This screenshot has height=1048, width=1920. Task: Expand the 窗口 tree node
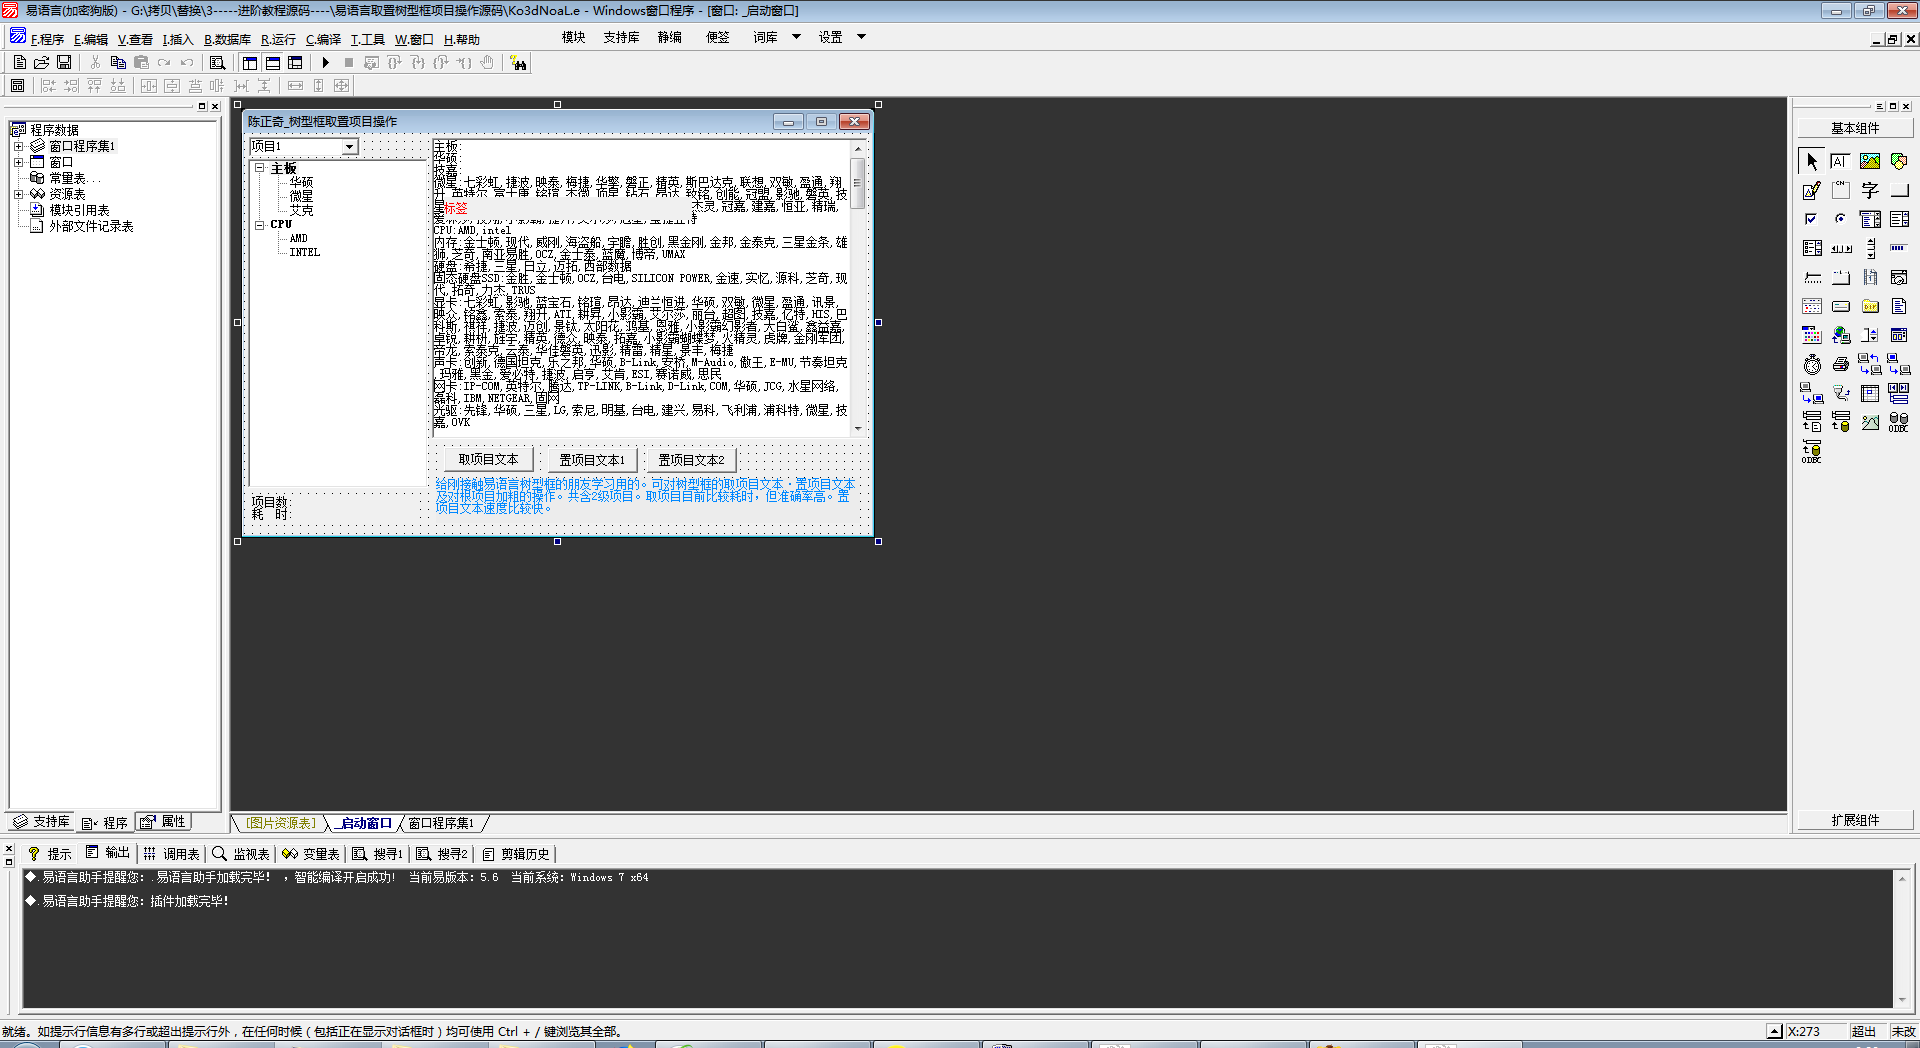pos(18,162)
